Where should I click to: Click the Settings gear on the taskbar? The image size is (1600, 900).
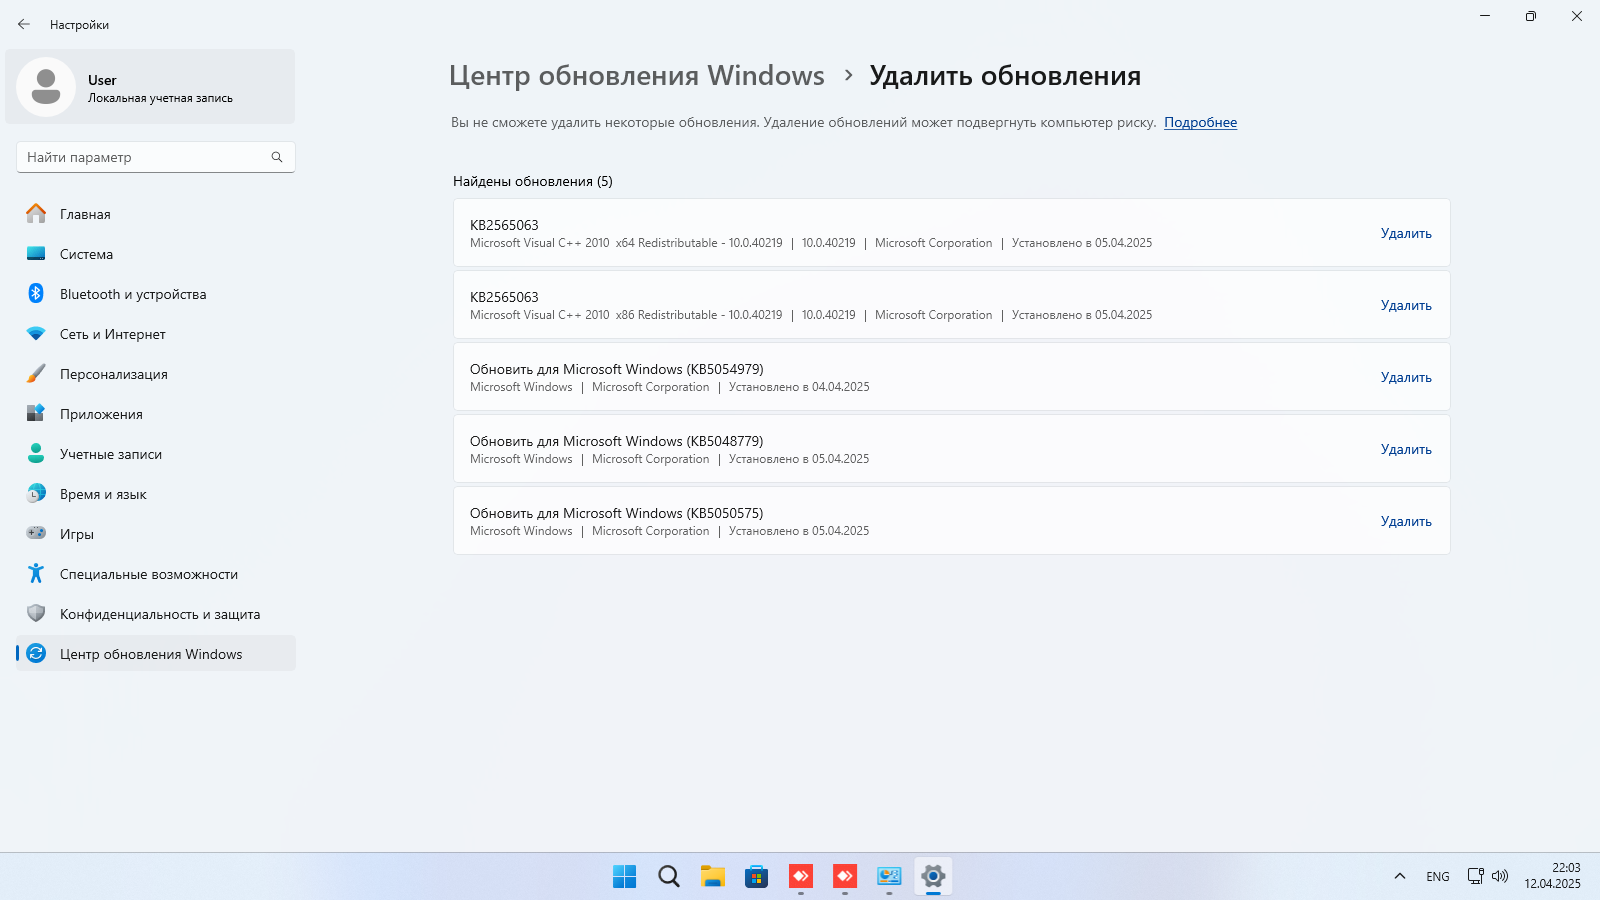[933, 877]
